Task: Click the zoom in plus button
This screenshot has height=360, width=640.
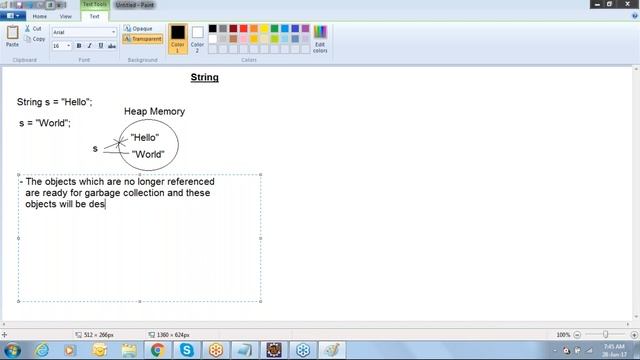Action: coord(634,335)
